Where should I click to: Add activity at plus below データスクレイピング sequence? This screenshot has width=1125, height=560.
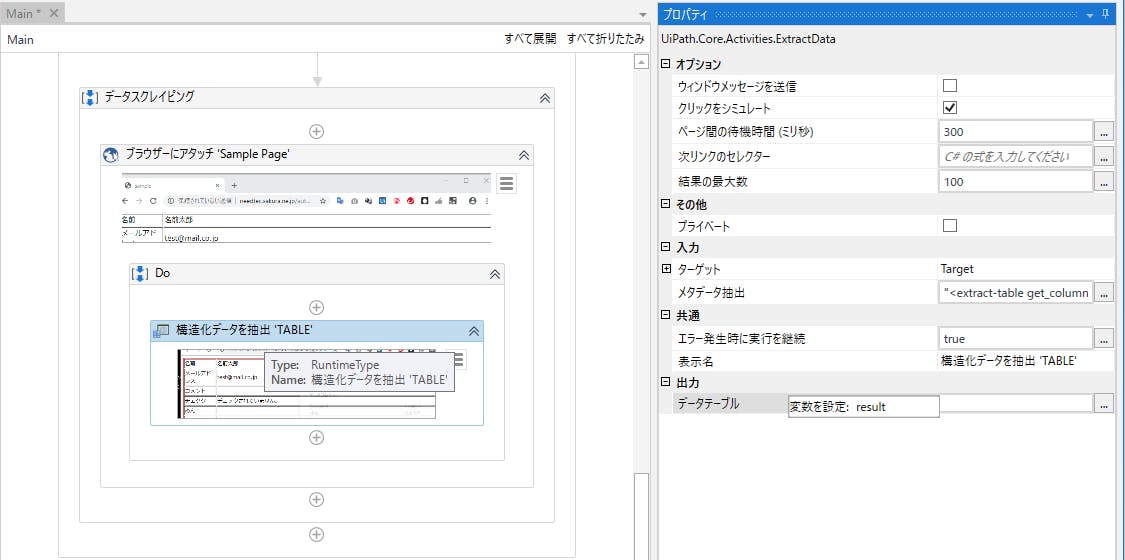pyautogui.click(x=316, y=534)
